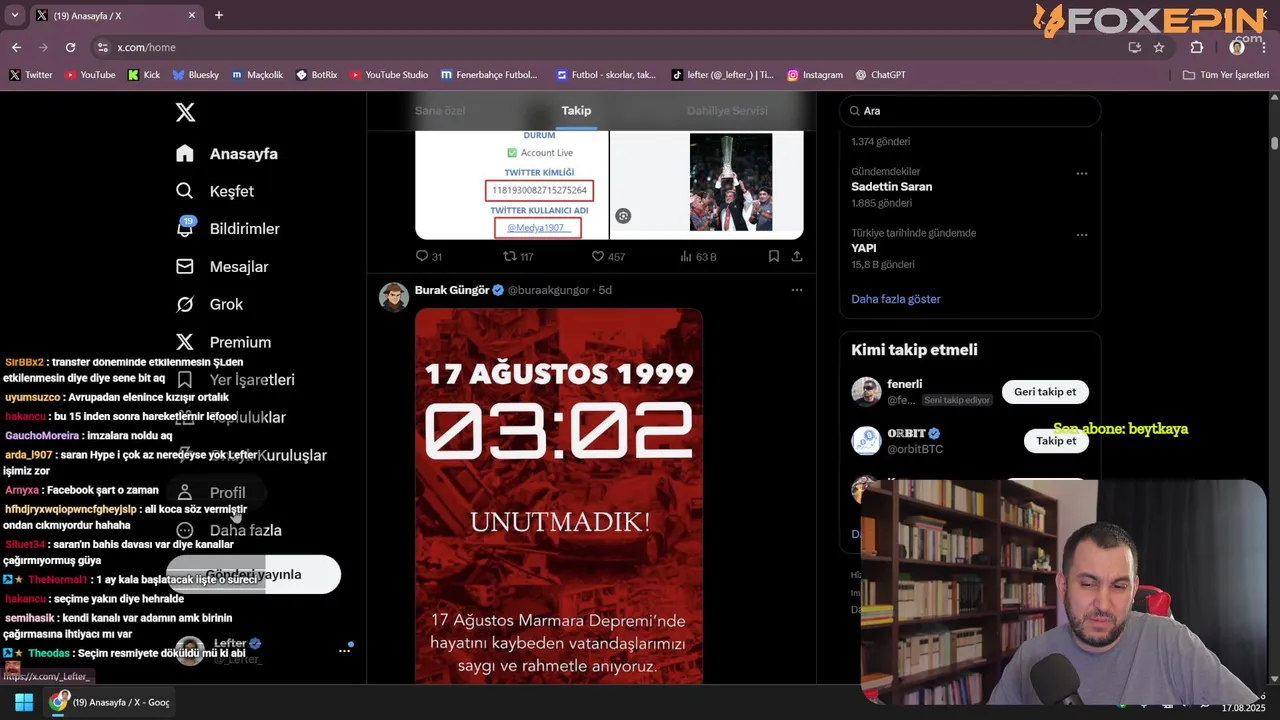Open the BotRix bookmark
Viewport: 1280px width, 720px height.
[317, 75]
